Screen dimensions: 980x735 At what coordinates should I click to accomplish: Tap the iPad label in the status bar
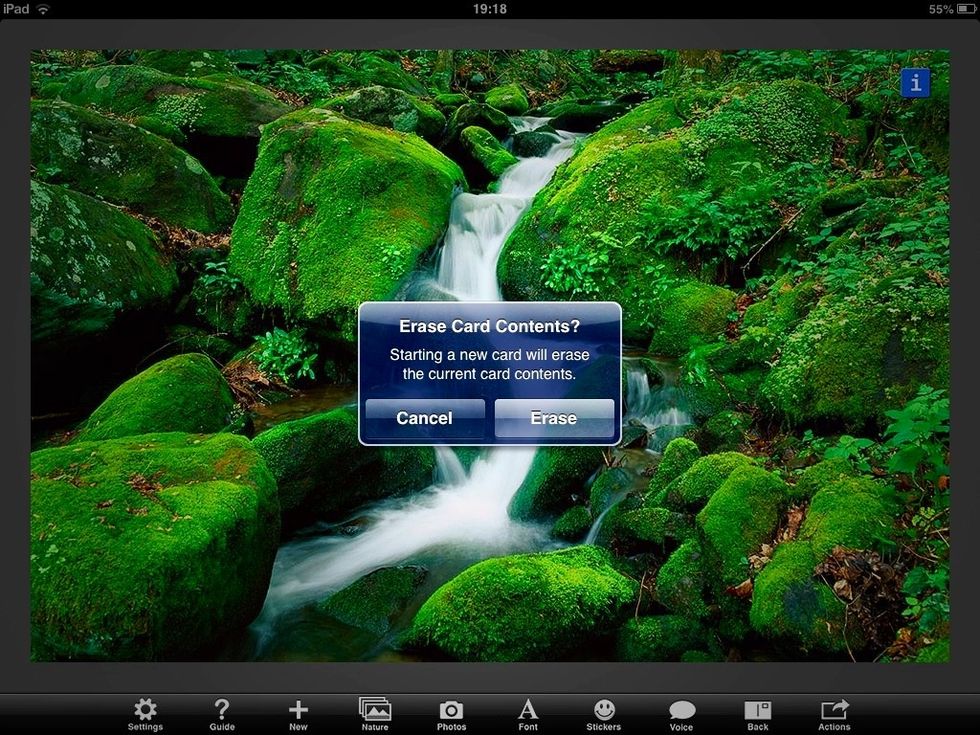[16, 9]
